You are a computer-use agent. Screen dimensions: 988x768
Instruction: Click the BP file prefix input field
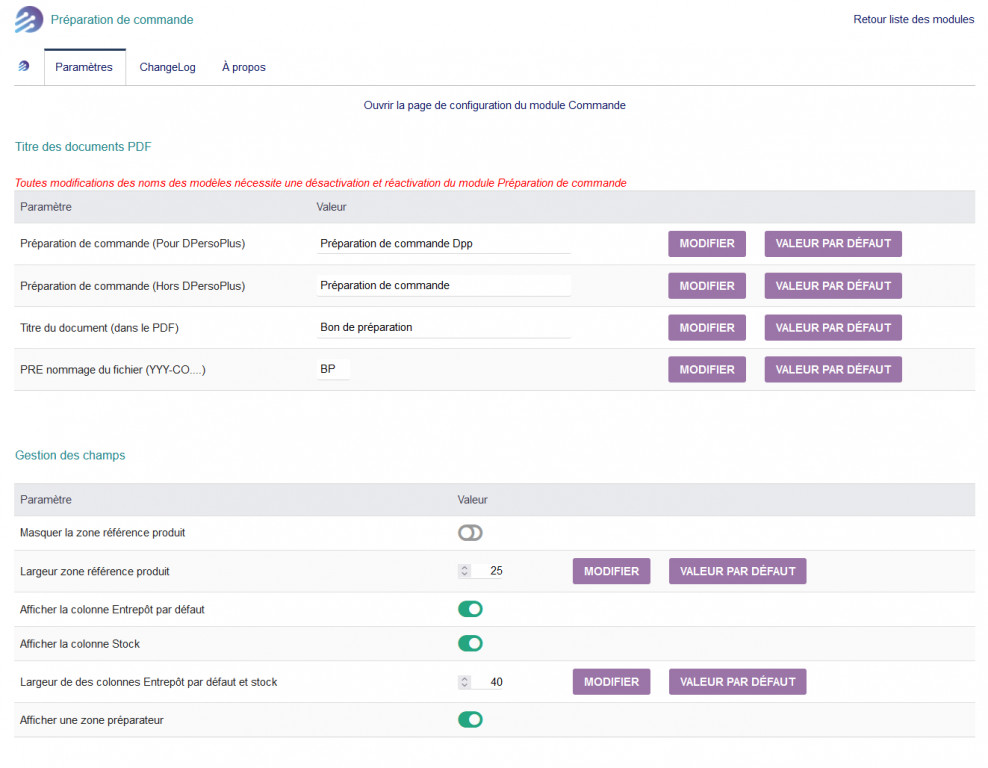click(x=333, y=370)
